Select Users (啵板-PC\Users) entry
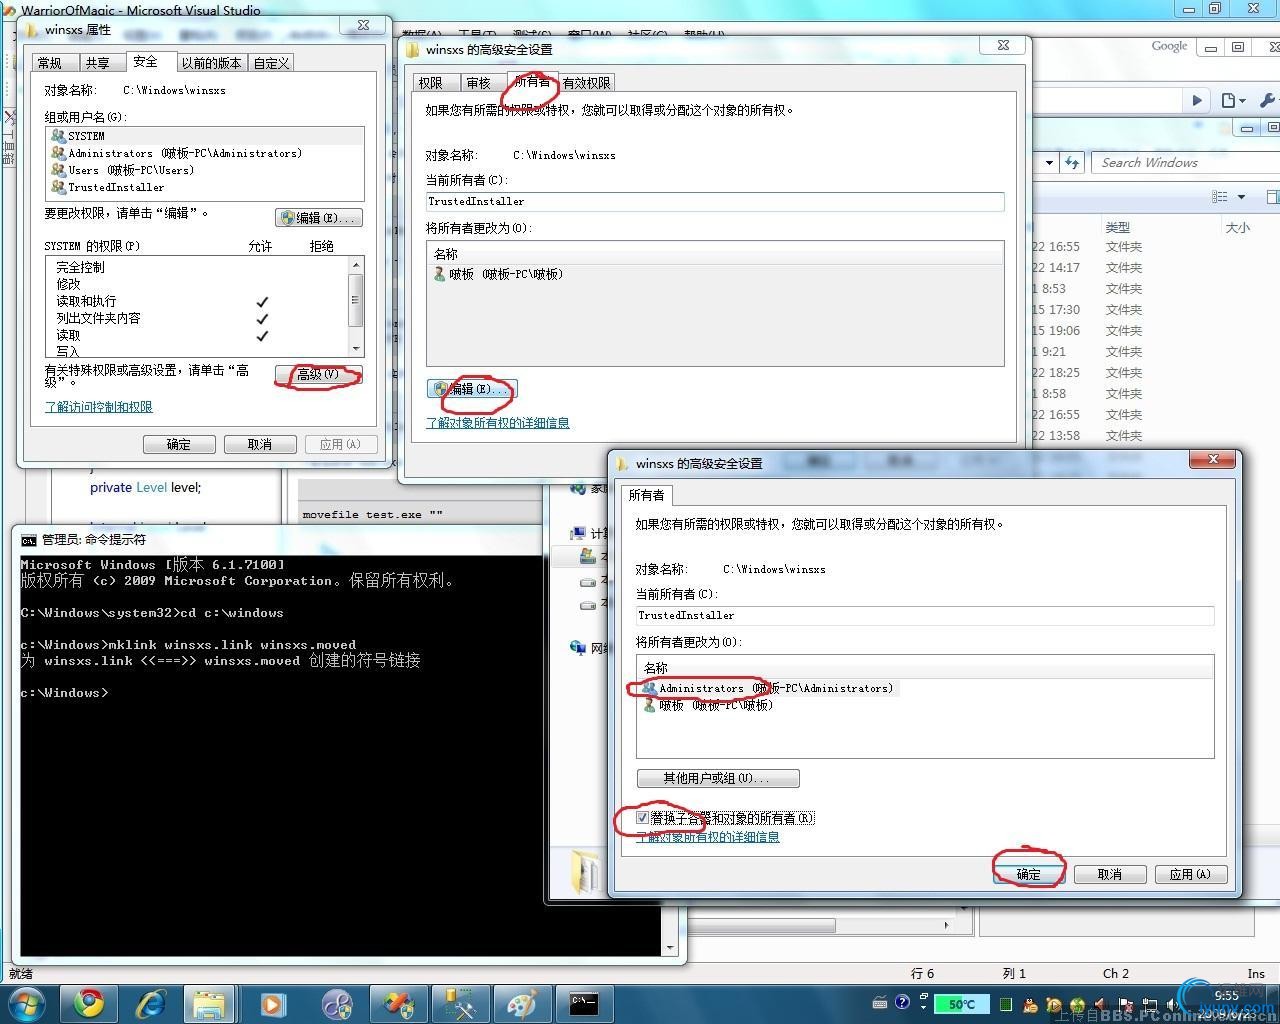 (205, 170)
